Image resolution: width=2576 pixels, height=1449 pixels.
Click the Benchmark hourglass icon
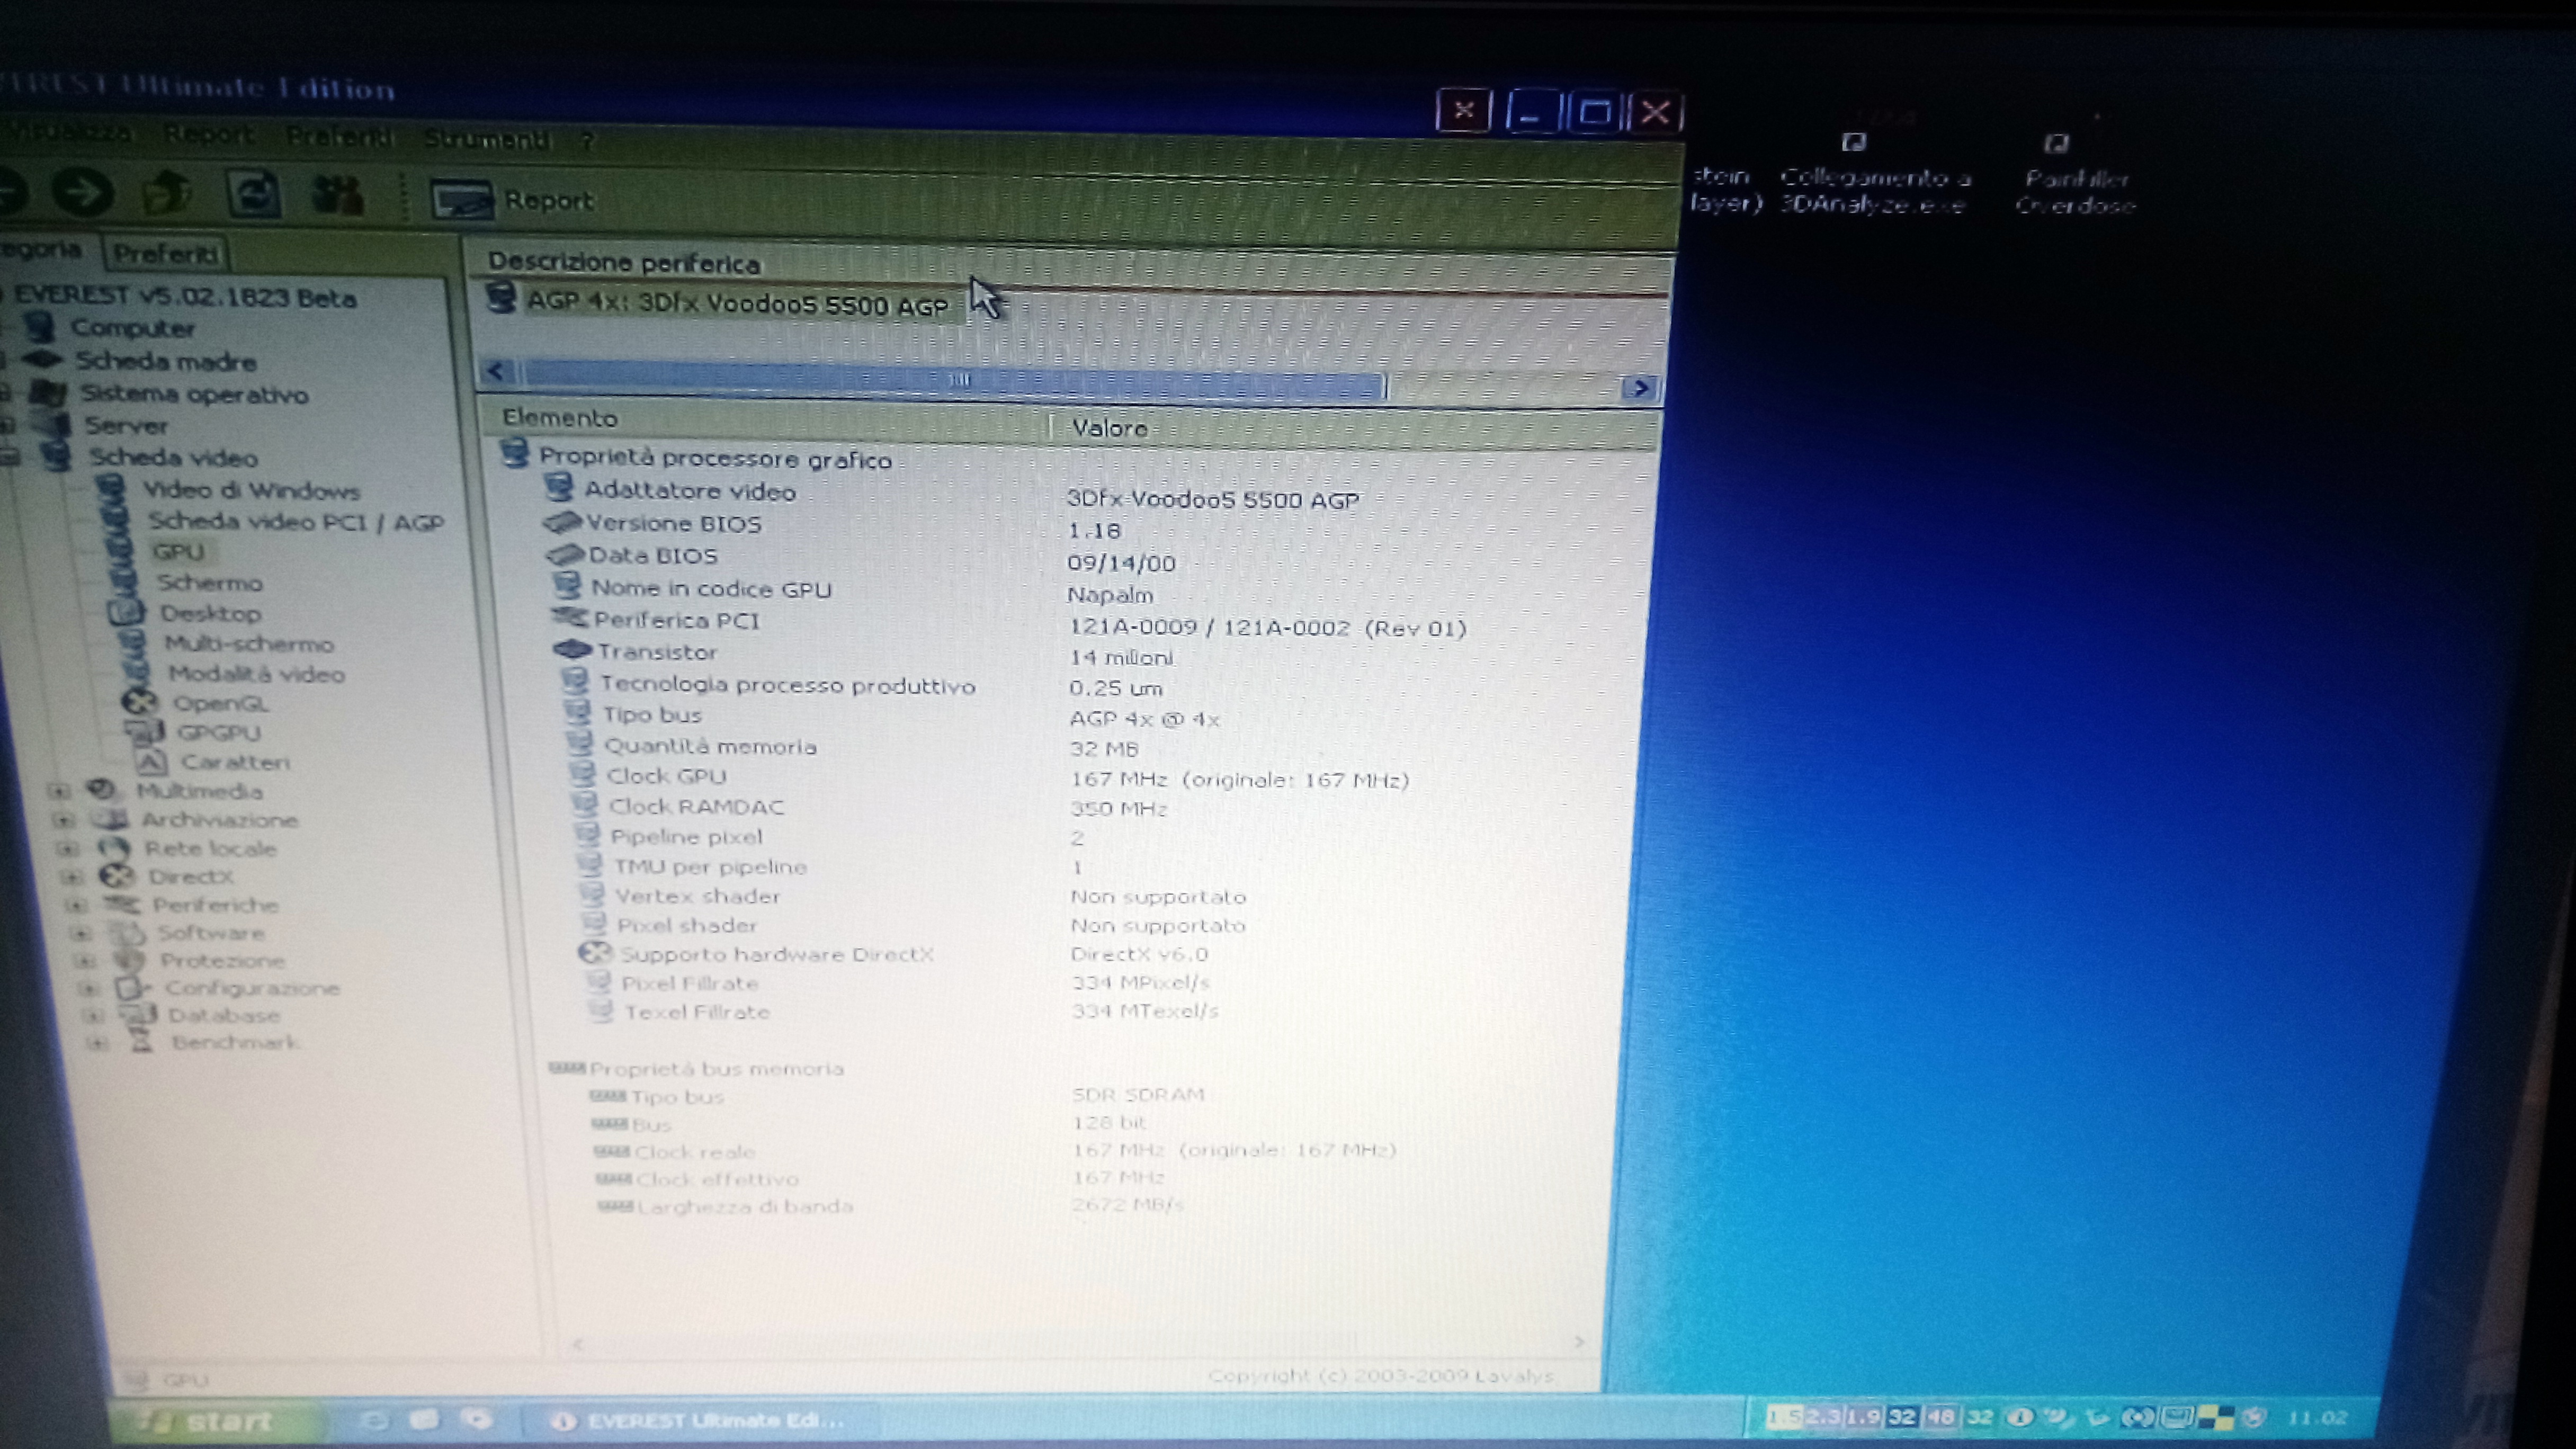143,1042
